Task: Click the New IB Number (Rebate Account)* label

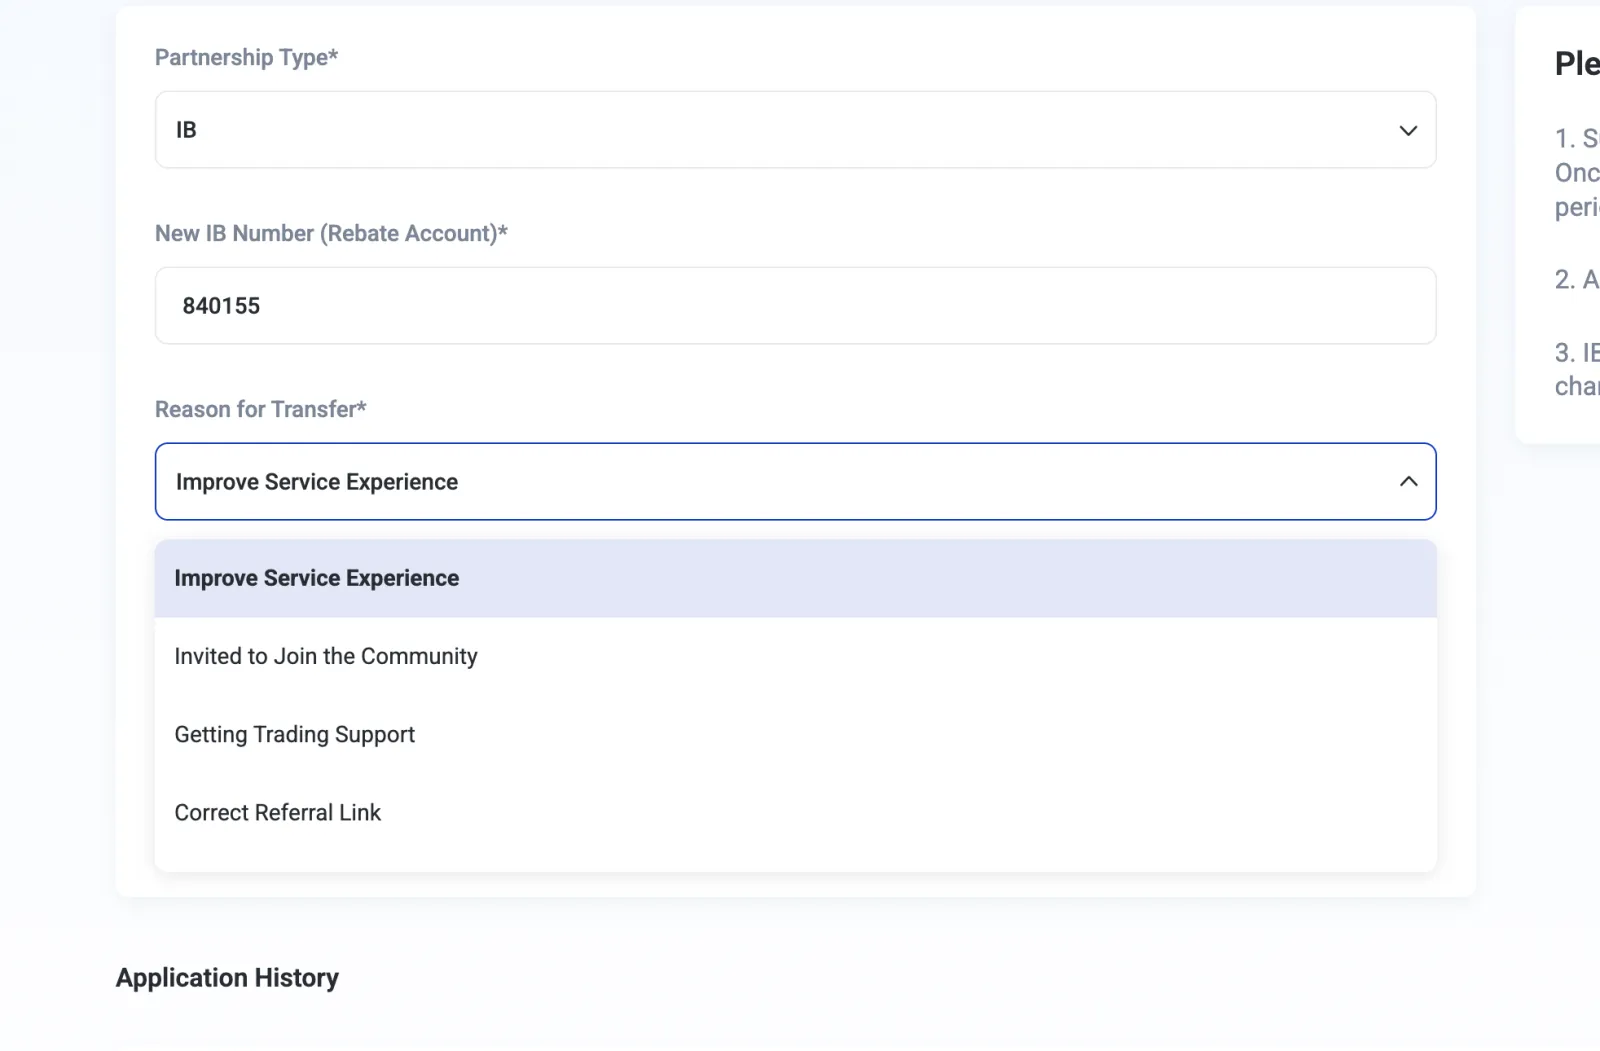Action: click(331, 234)
